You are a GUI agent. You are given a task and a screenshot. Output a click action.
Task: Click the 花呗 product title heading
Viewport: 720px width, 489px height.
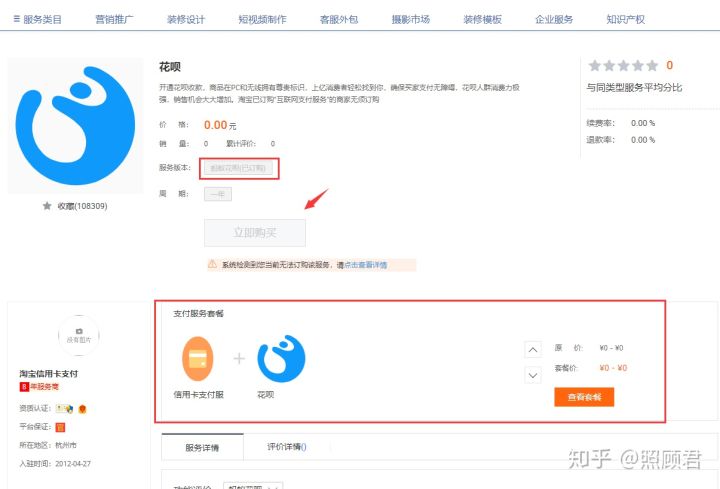170,67
